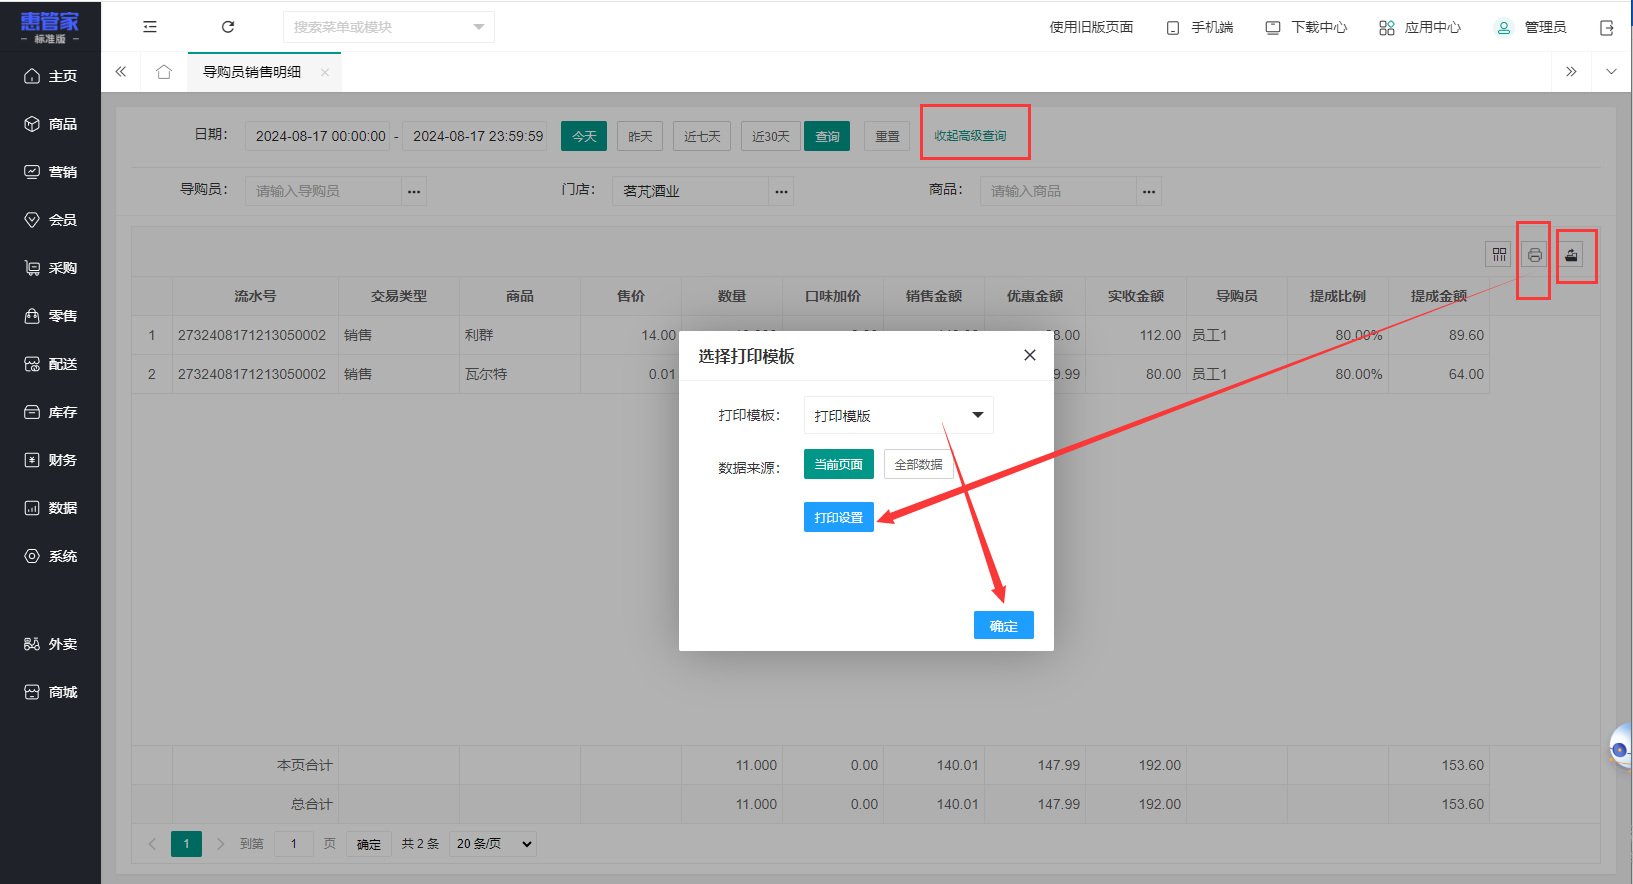Click the 近七天 date filter button

[x=702, y=136]
